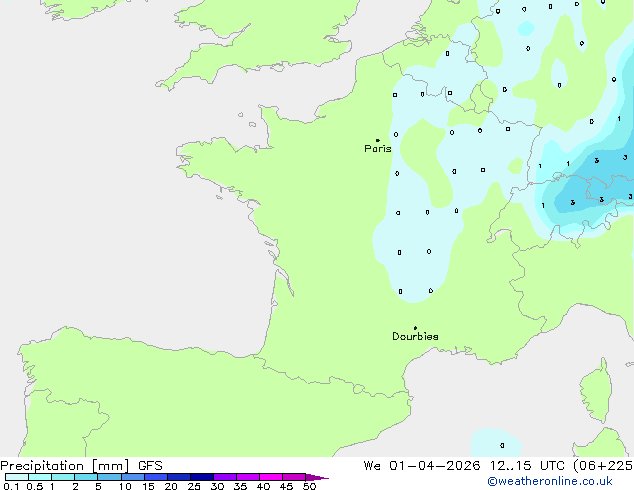This screenshot has height=490, width=634.
Task: Click the over-50 mm legend arrow tip
Action: (x=317, y=477)
